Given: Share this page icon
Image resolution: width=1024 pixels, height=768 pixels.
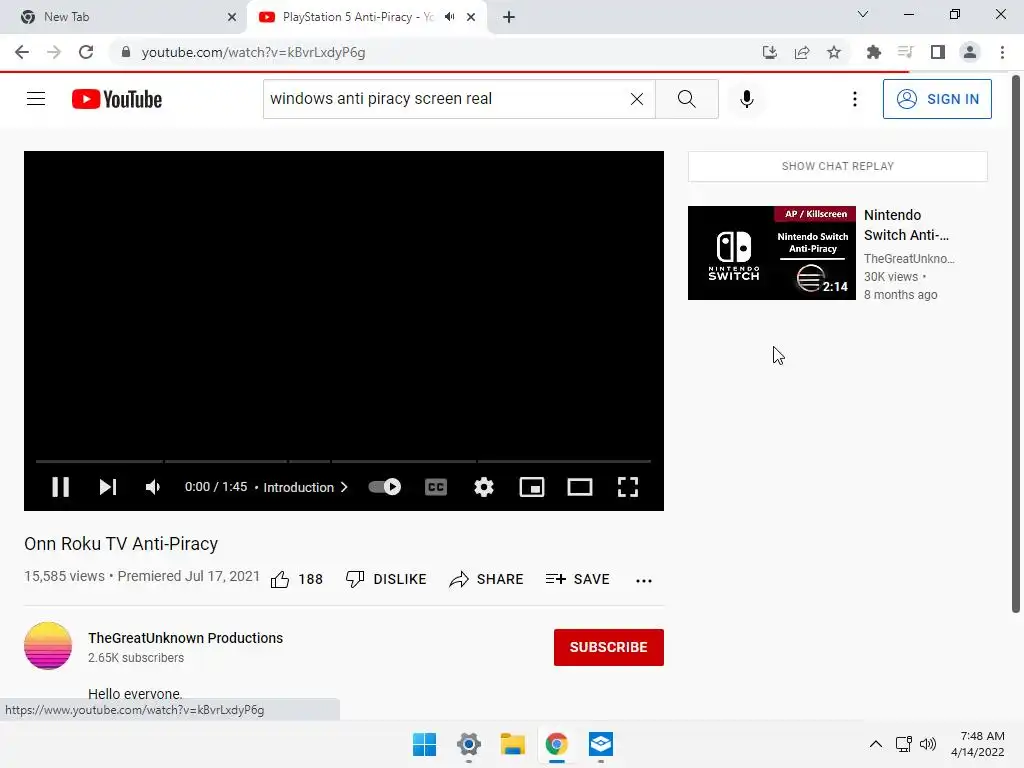Looking at the screenshot, I should coord(802,52).
